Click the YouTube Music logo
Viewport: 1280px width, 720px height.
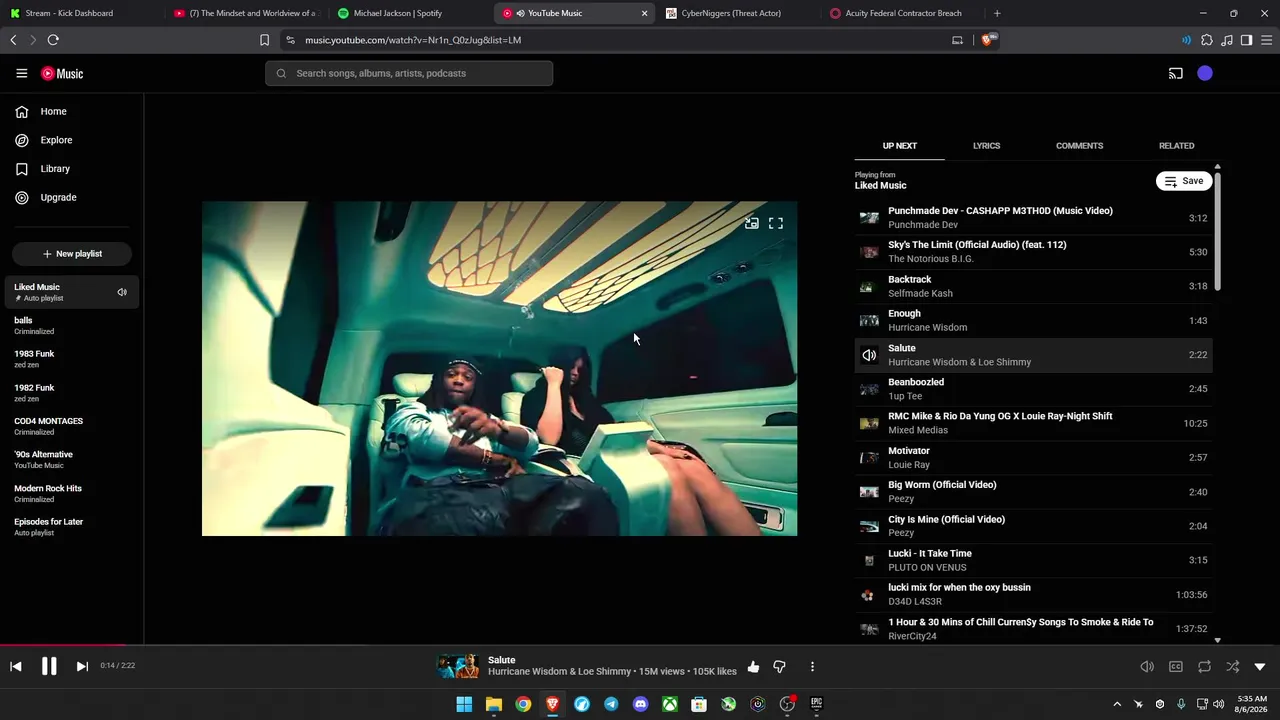pos(62,73)
